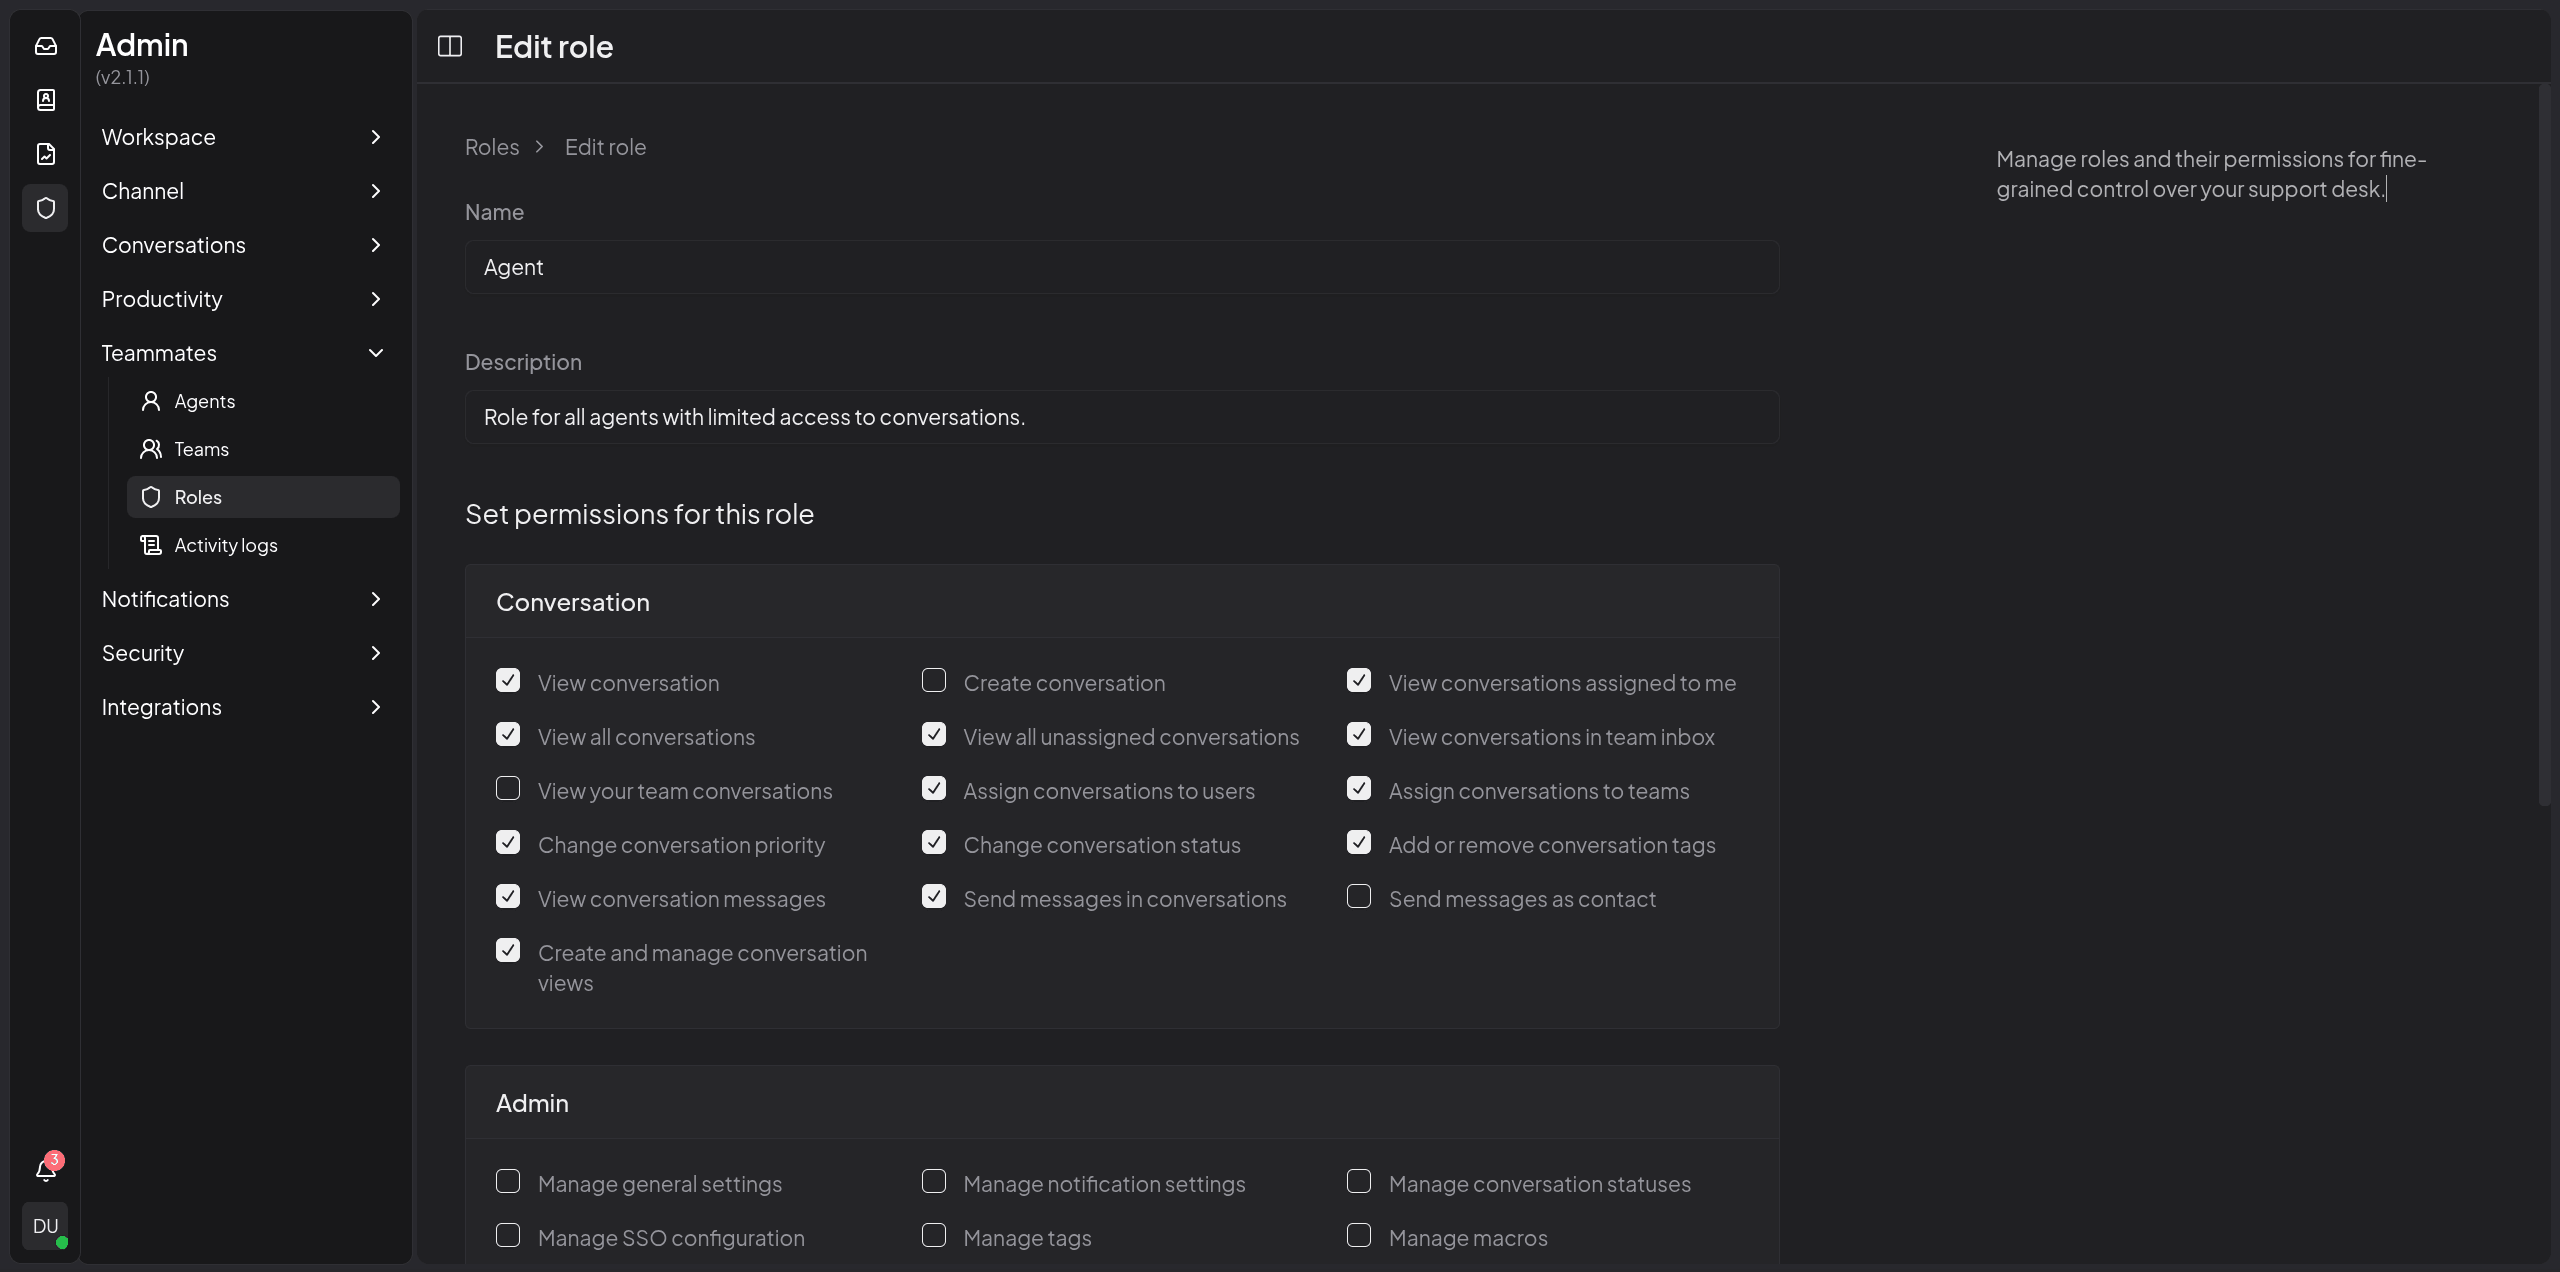Click the DU user avatar
Image resolution: width=2560 pixels, height=1272 pixels.
46,1226
